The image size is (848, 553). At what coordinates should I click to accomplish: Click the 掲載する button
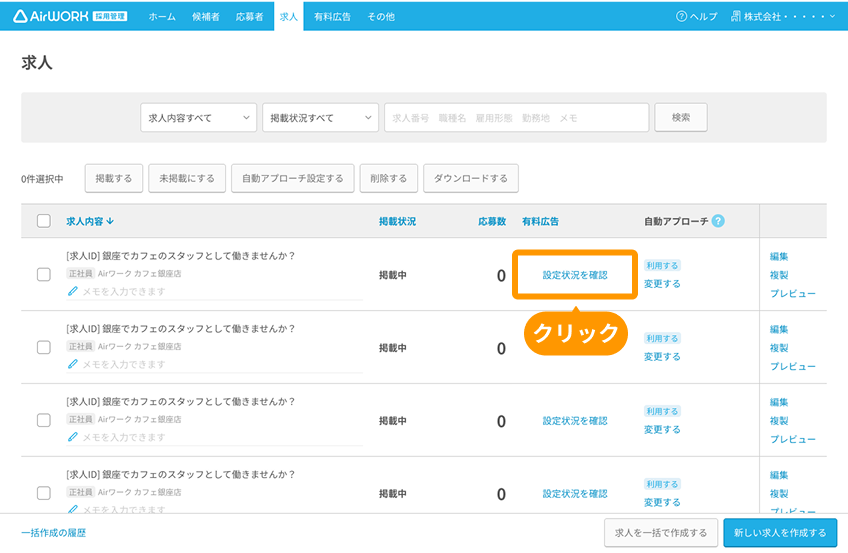click(x=114, y=178)
